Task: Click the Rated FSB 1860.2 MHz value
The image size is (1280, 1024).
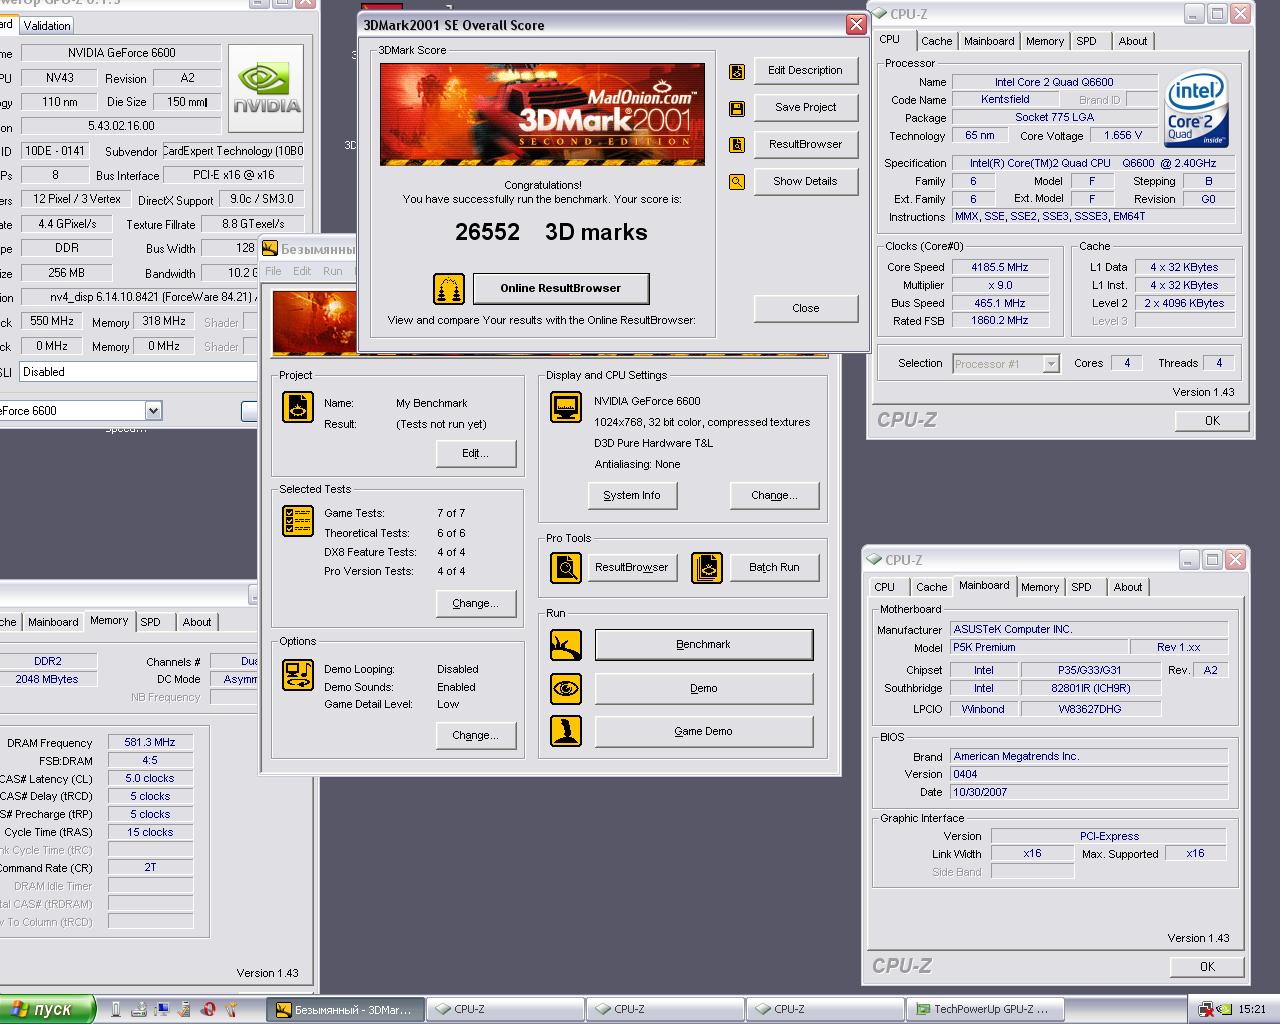Action: (1000, 321)
